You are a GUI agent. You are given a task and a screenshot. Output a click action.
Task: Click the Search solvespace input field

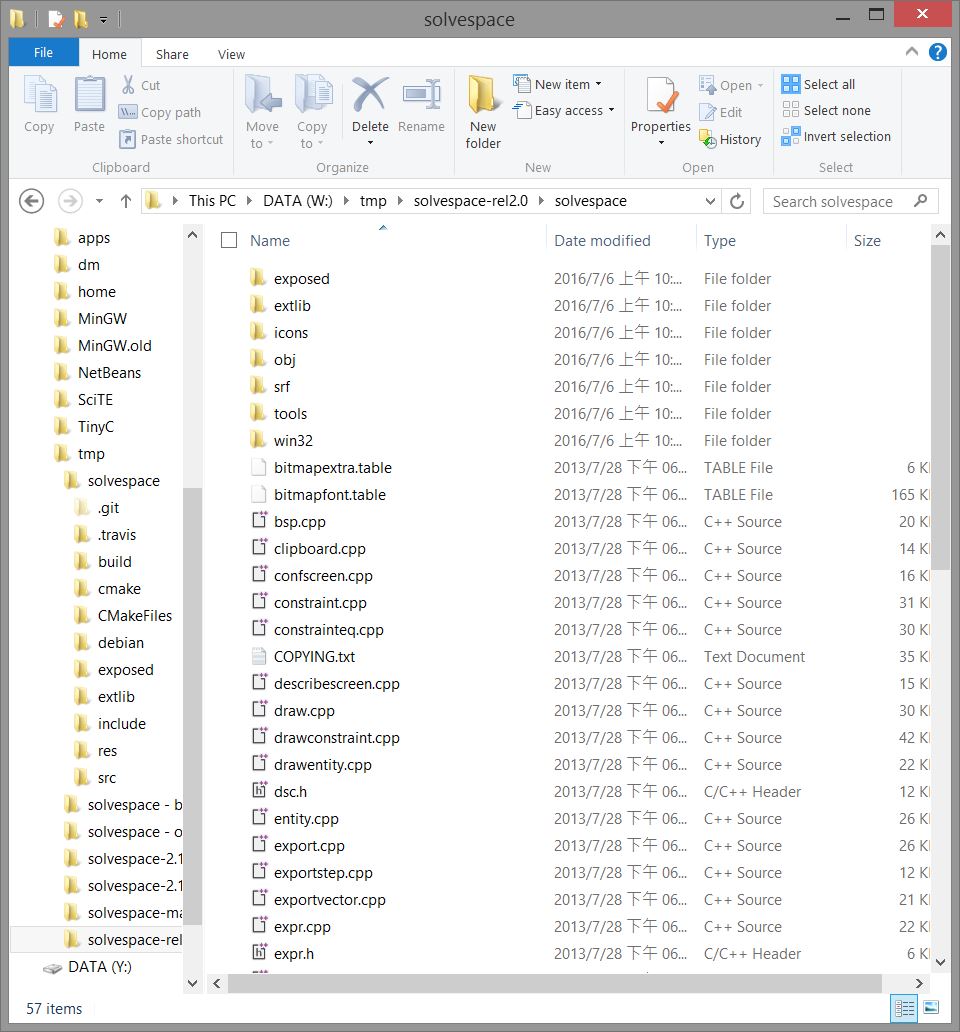[x=851, y=201]
